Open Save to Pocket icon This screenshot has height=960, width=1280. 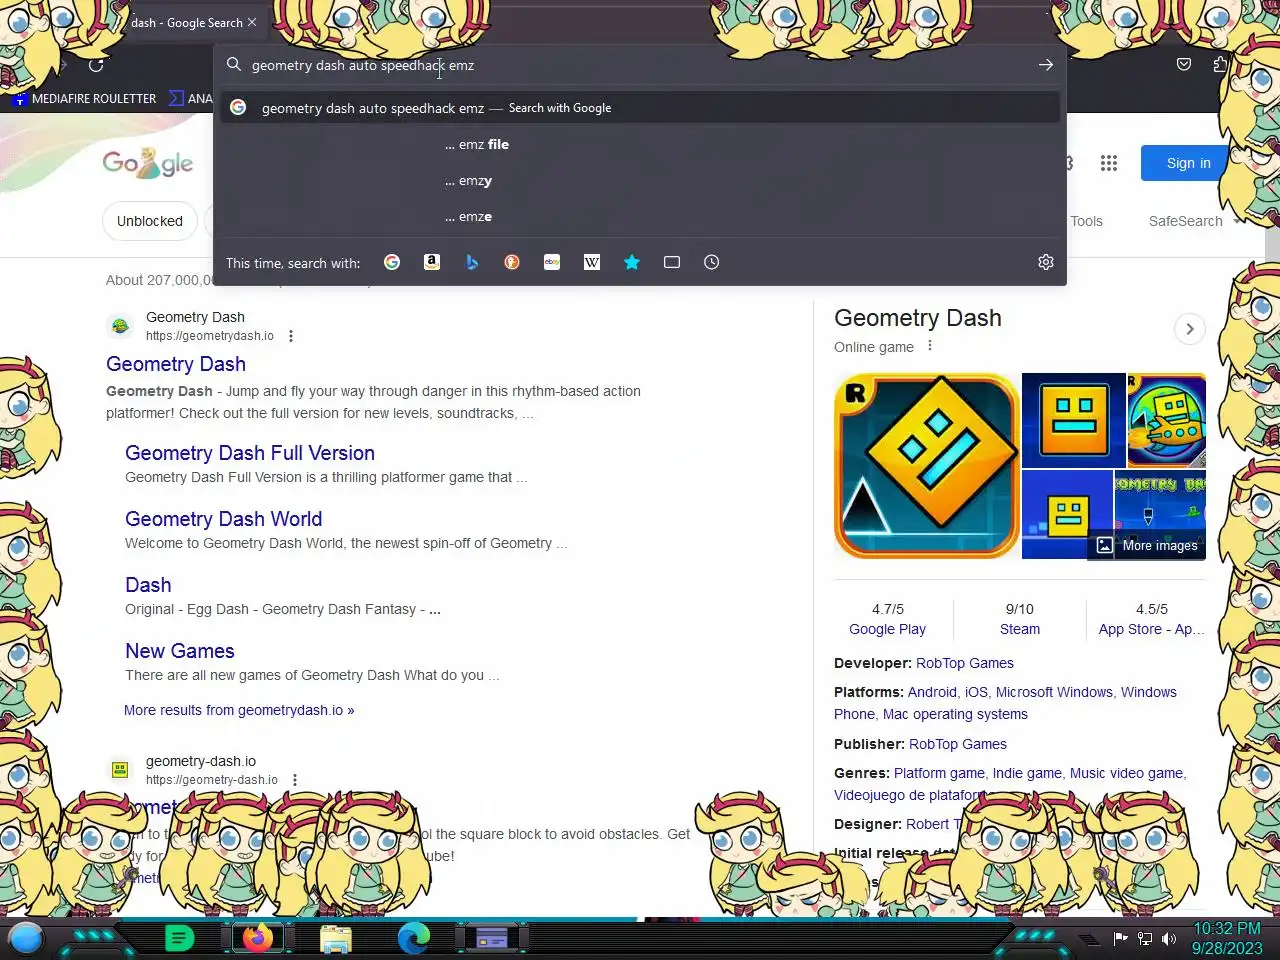pos(1184,65)
